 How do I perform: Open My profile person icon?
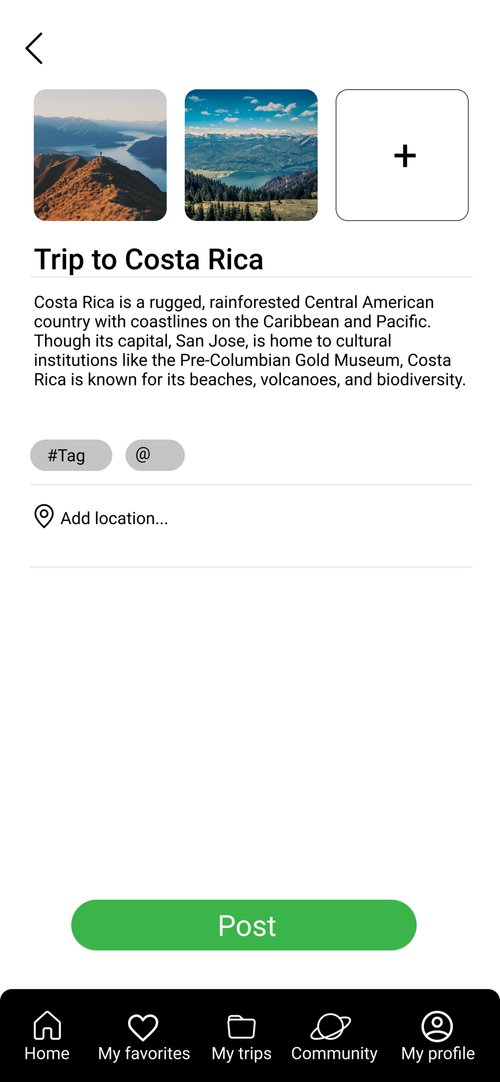click(437, 1026)
